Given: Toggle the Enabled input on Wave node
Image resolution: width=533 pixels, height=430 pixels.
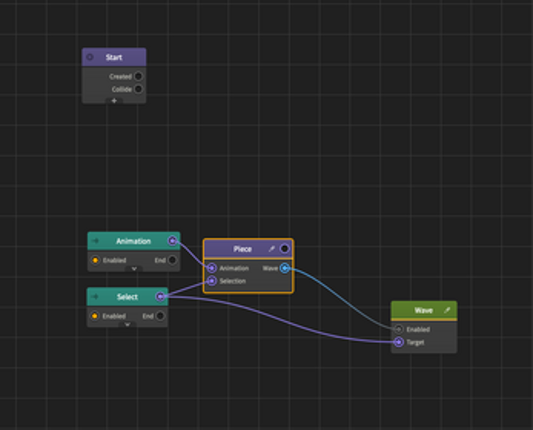Looking at the screenshot, I should pos(398,329).
